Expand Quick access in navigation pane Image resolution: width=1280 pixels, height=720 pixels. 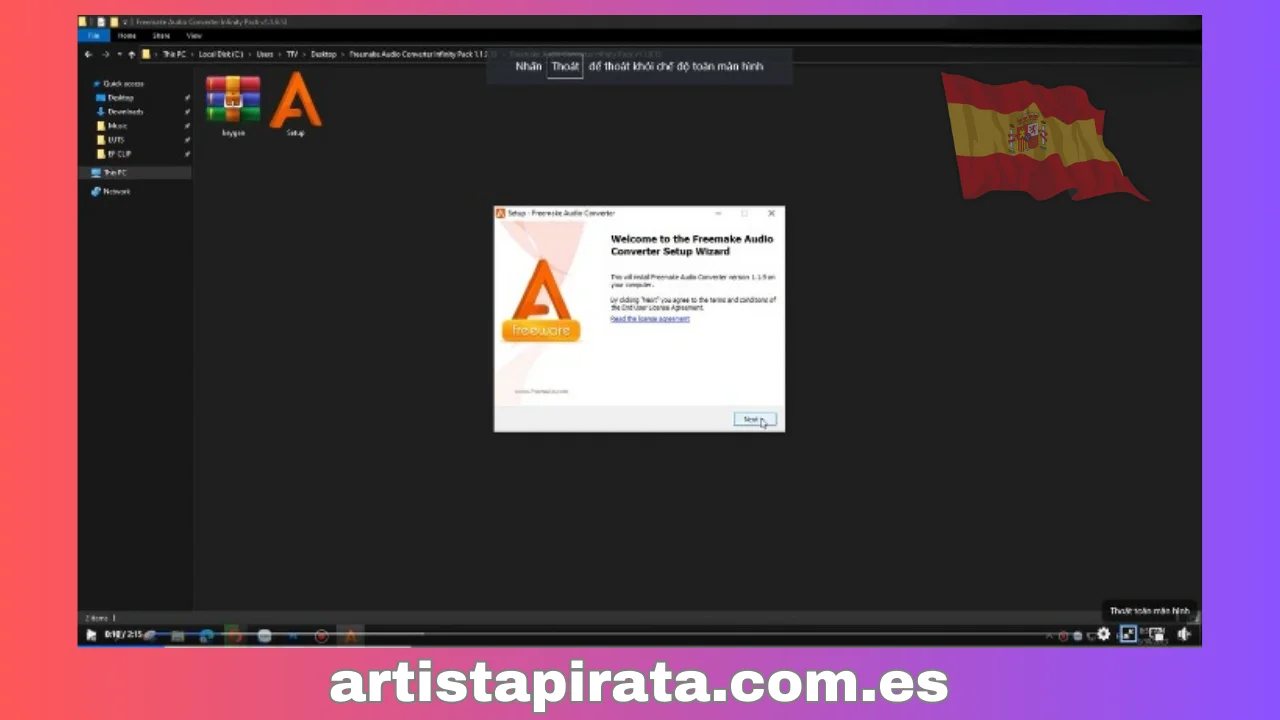pos(120,84)
